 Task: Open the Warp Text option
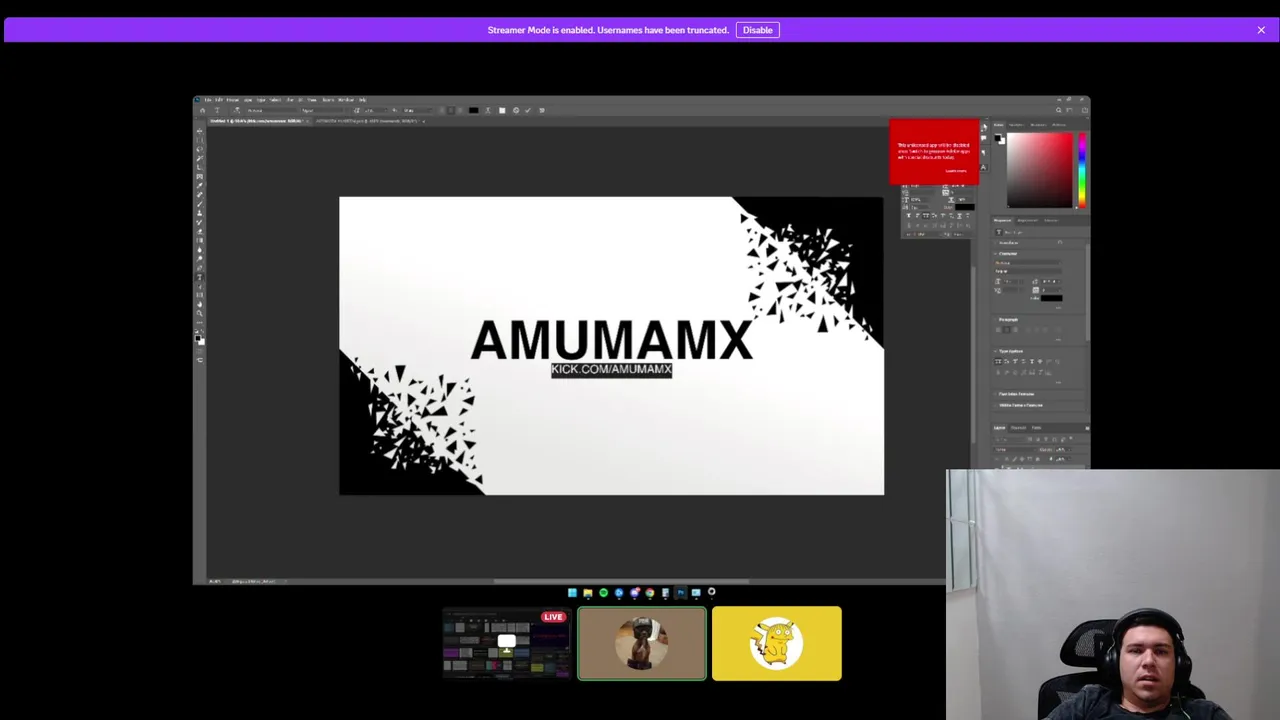tap(488, 110)
